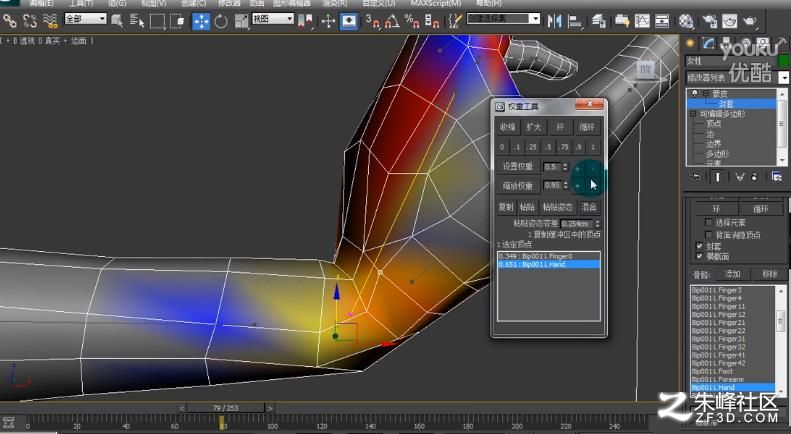Set weight preset .25 in weight tool

[x=532, y=147]
